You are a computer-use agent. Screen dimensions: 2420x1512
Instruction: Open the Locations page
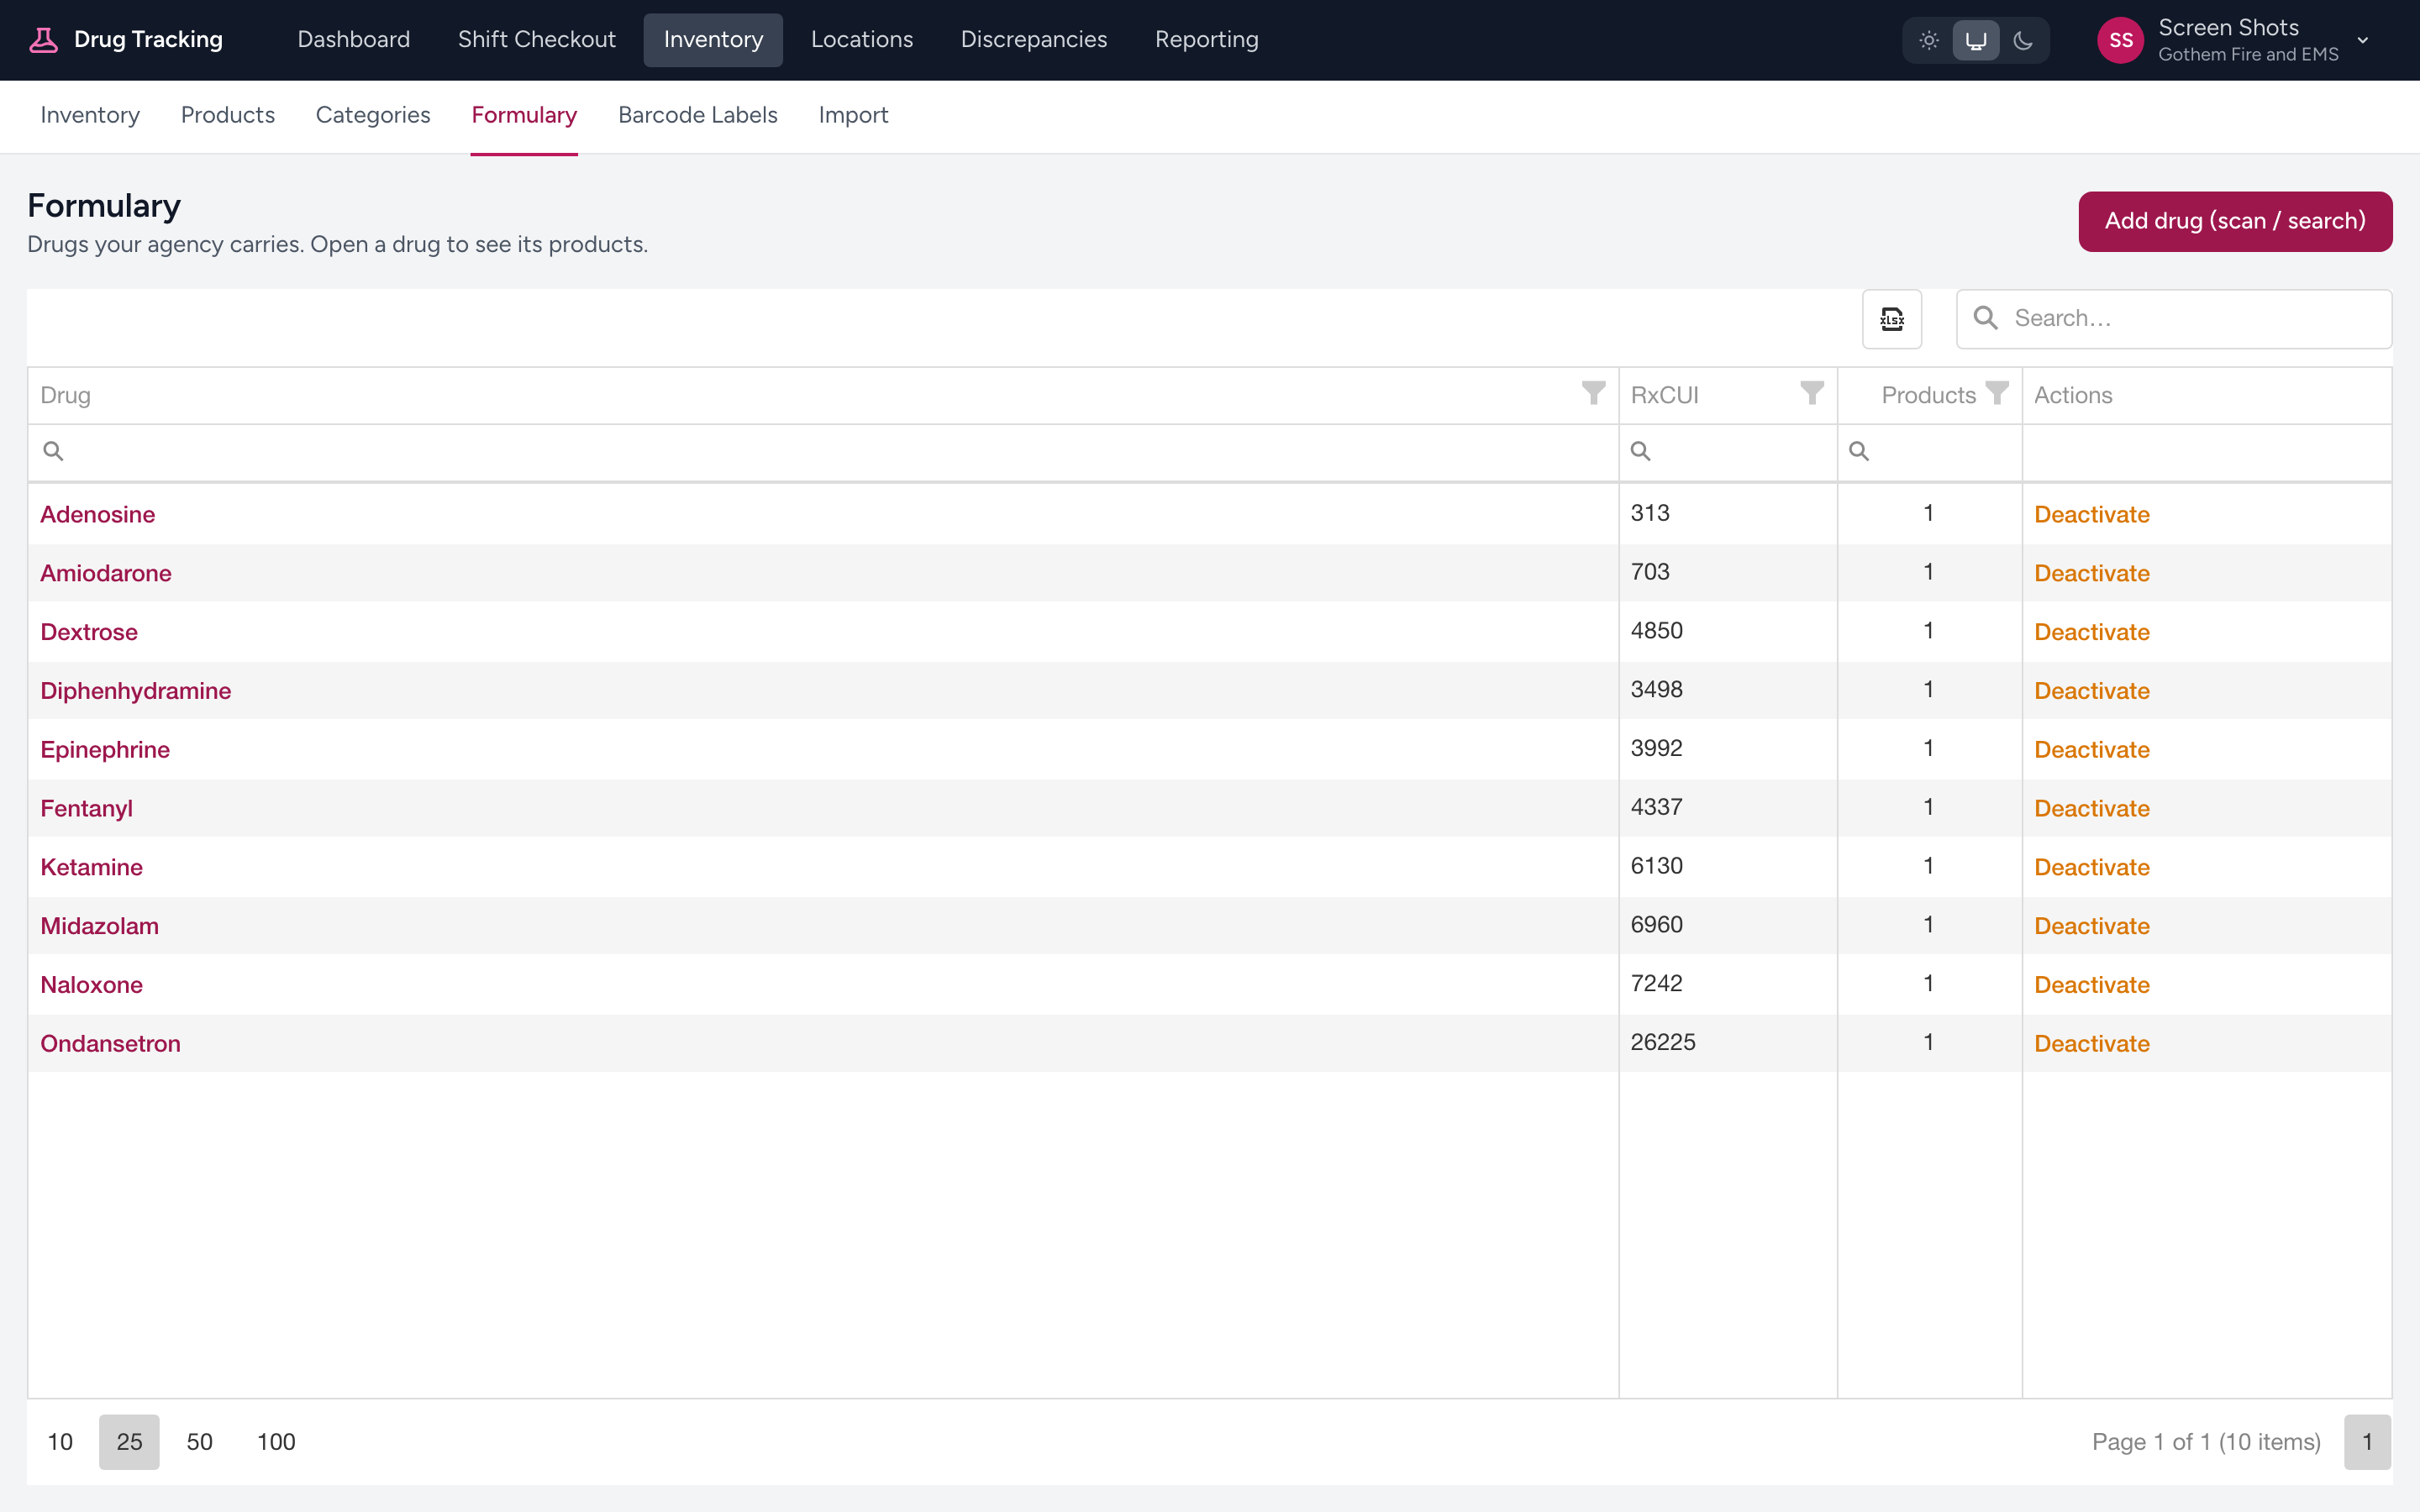click(x=862, y=40)
